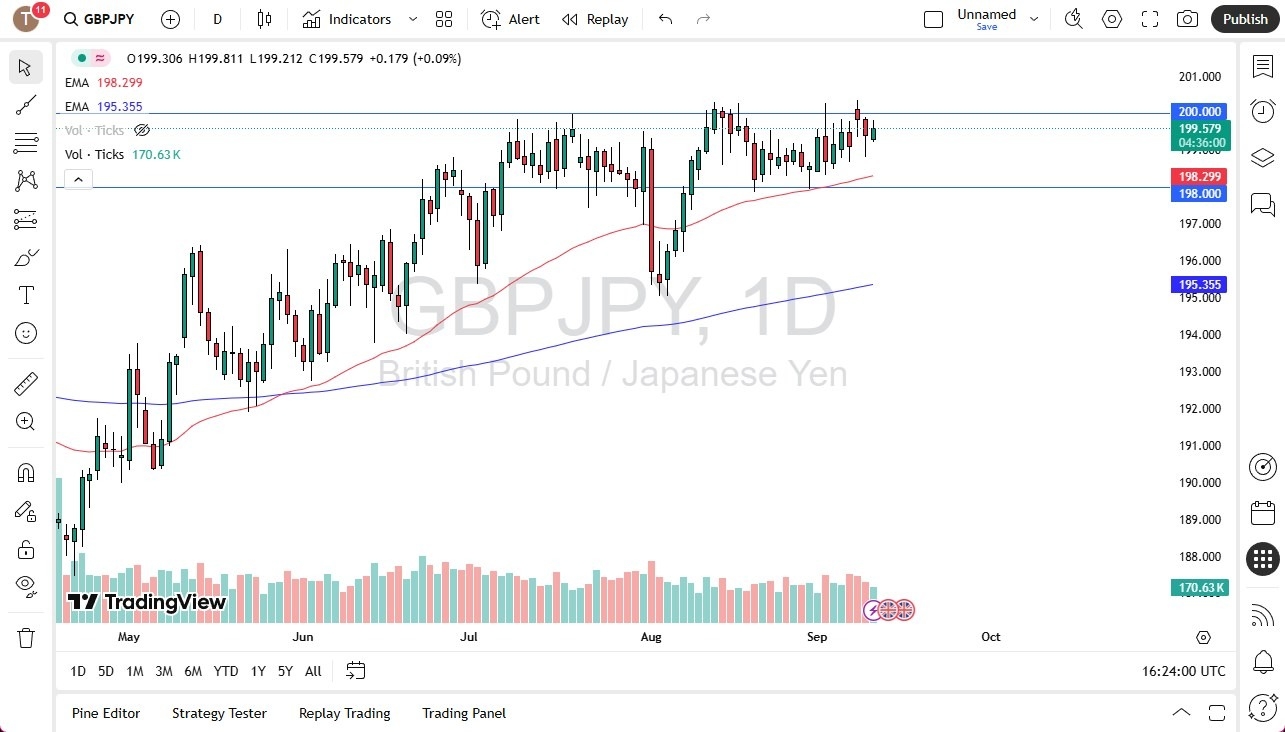Open the Notifications bell icon

point(1262,662)
